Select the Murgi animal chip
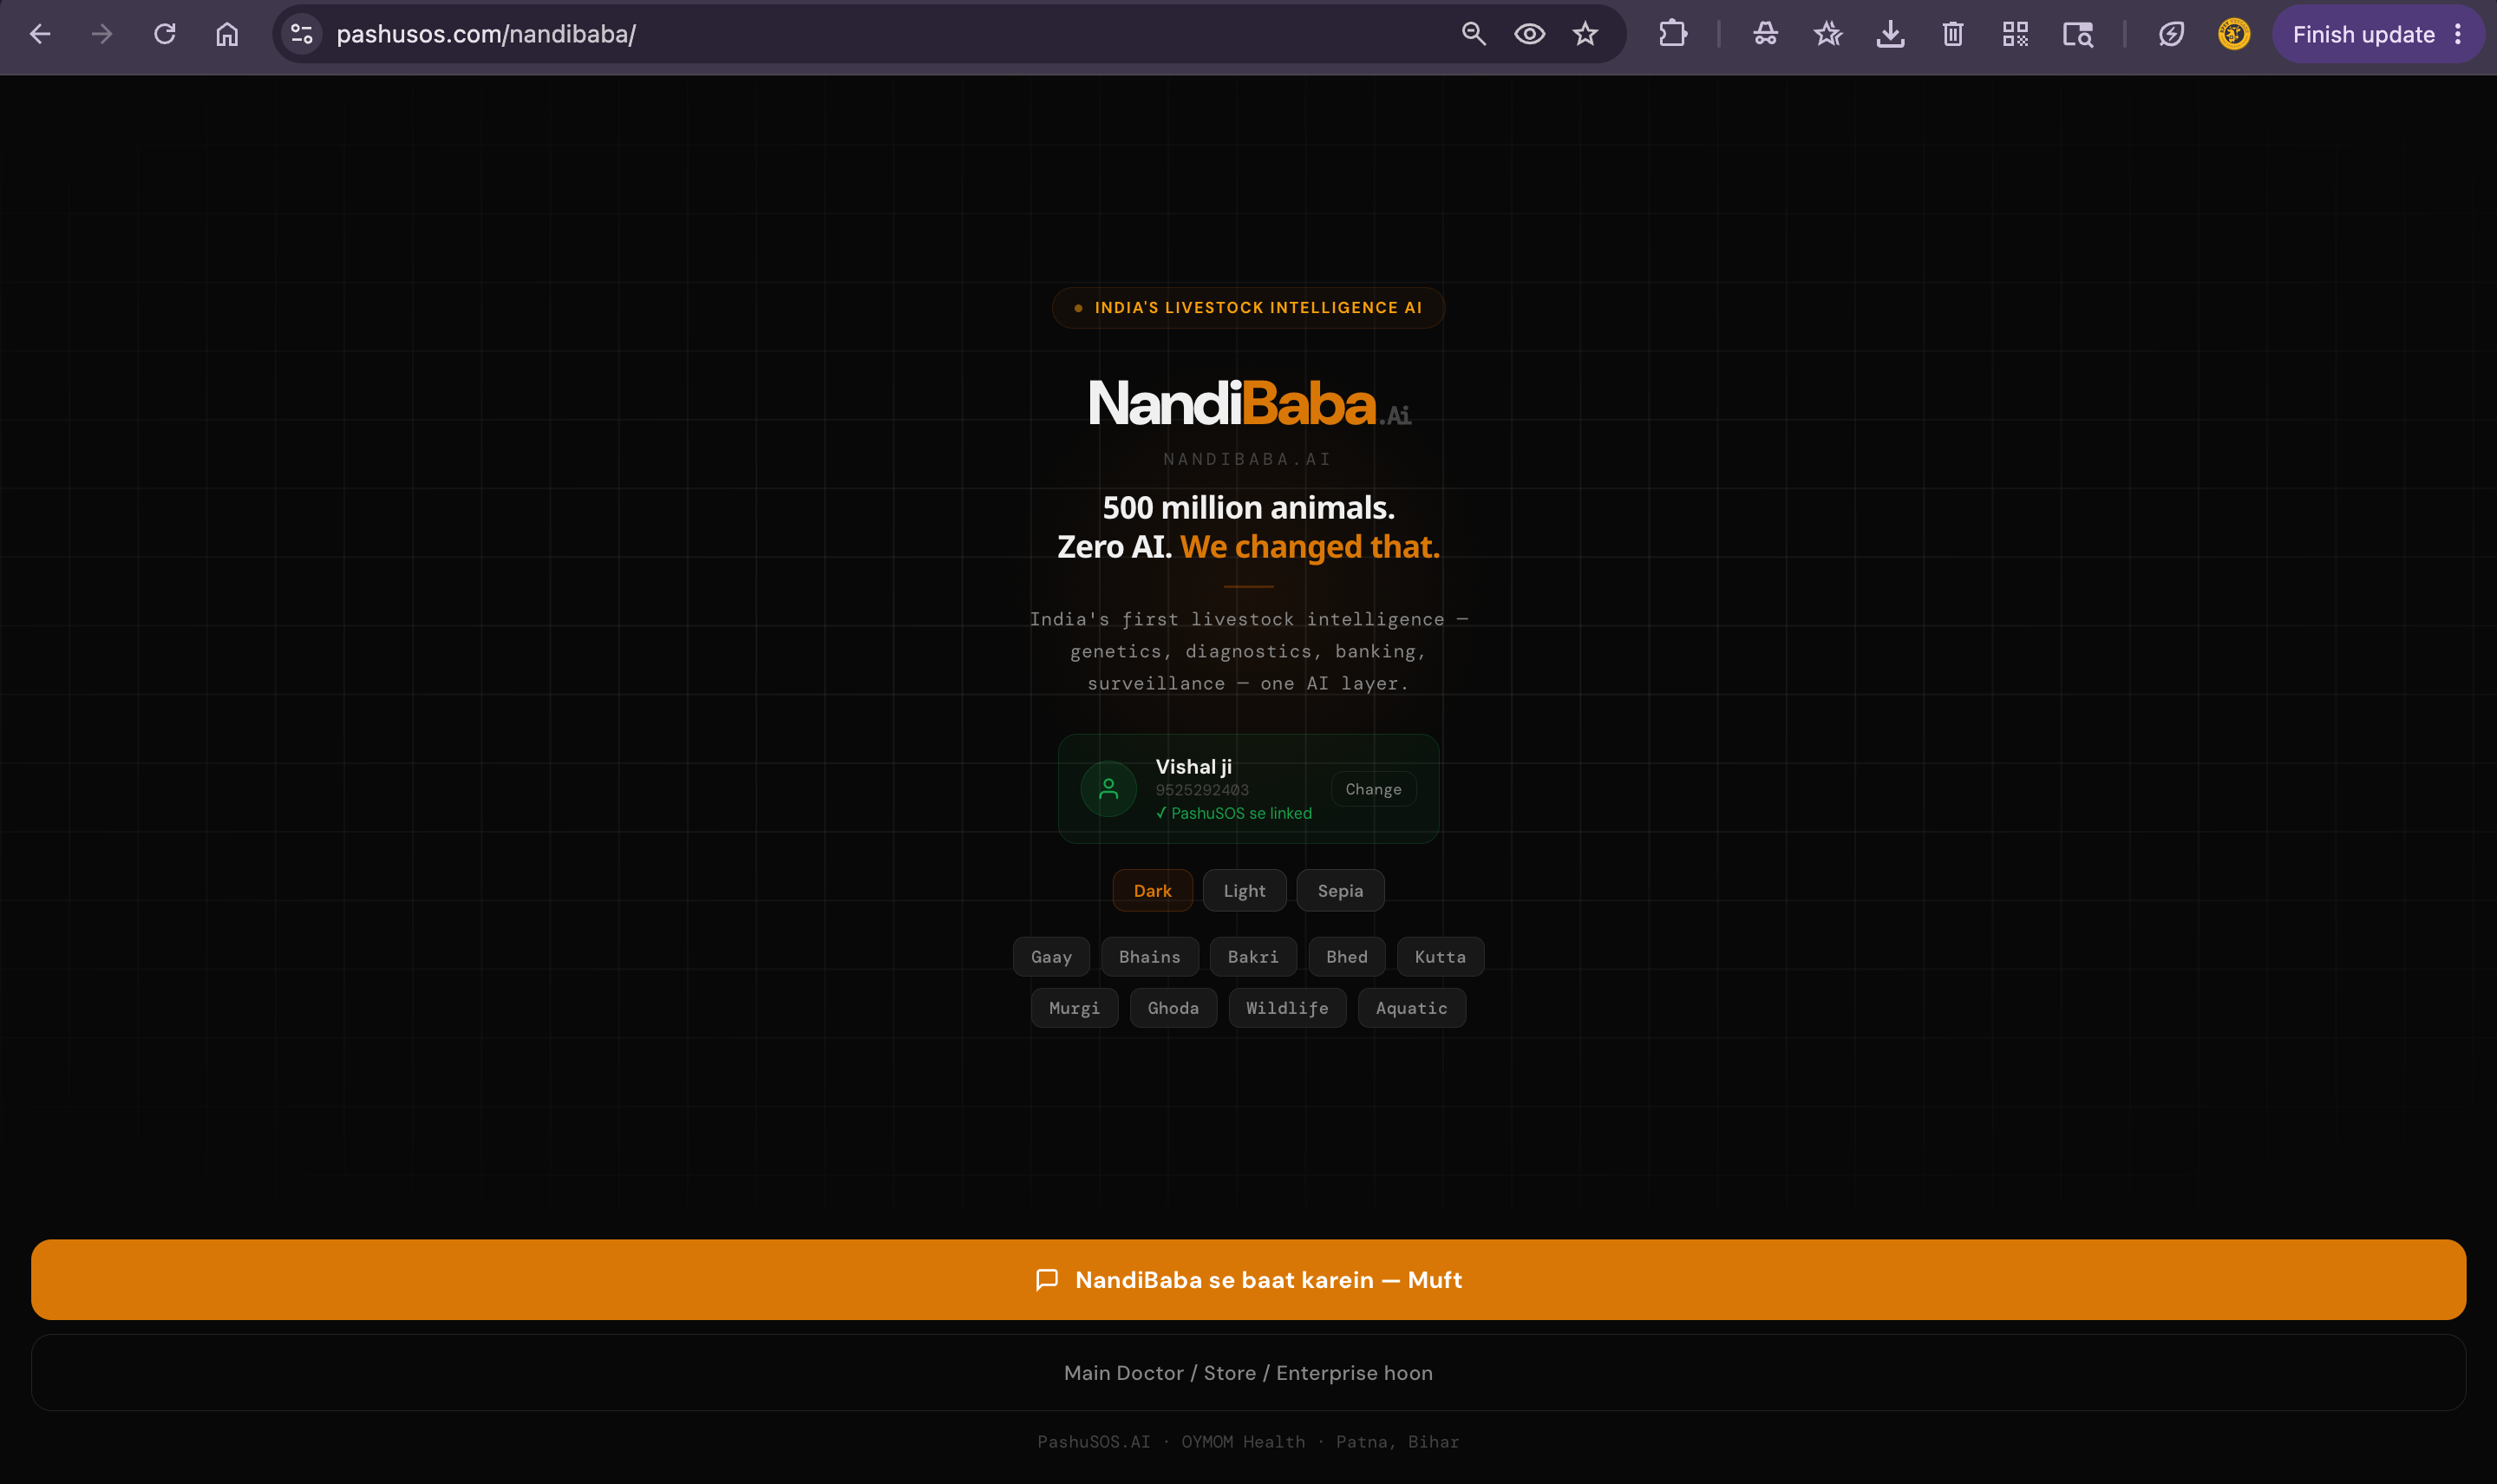Image resolution: width=2497 pixels, height=1484 pixels. 1074,1008
